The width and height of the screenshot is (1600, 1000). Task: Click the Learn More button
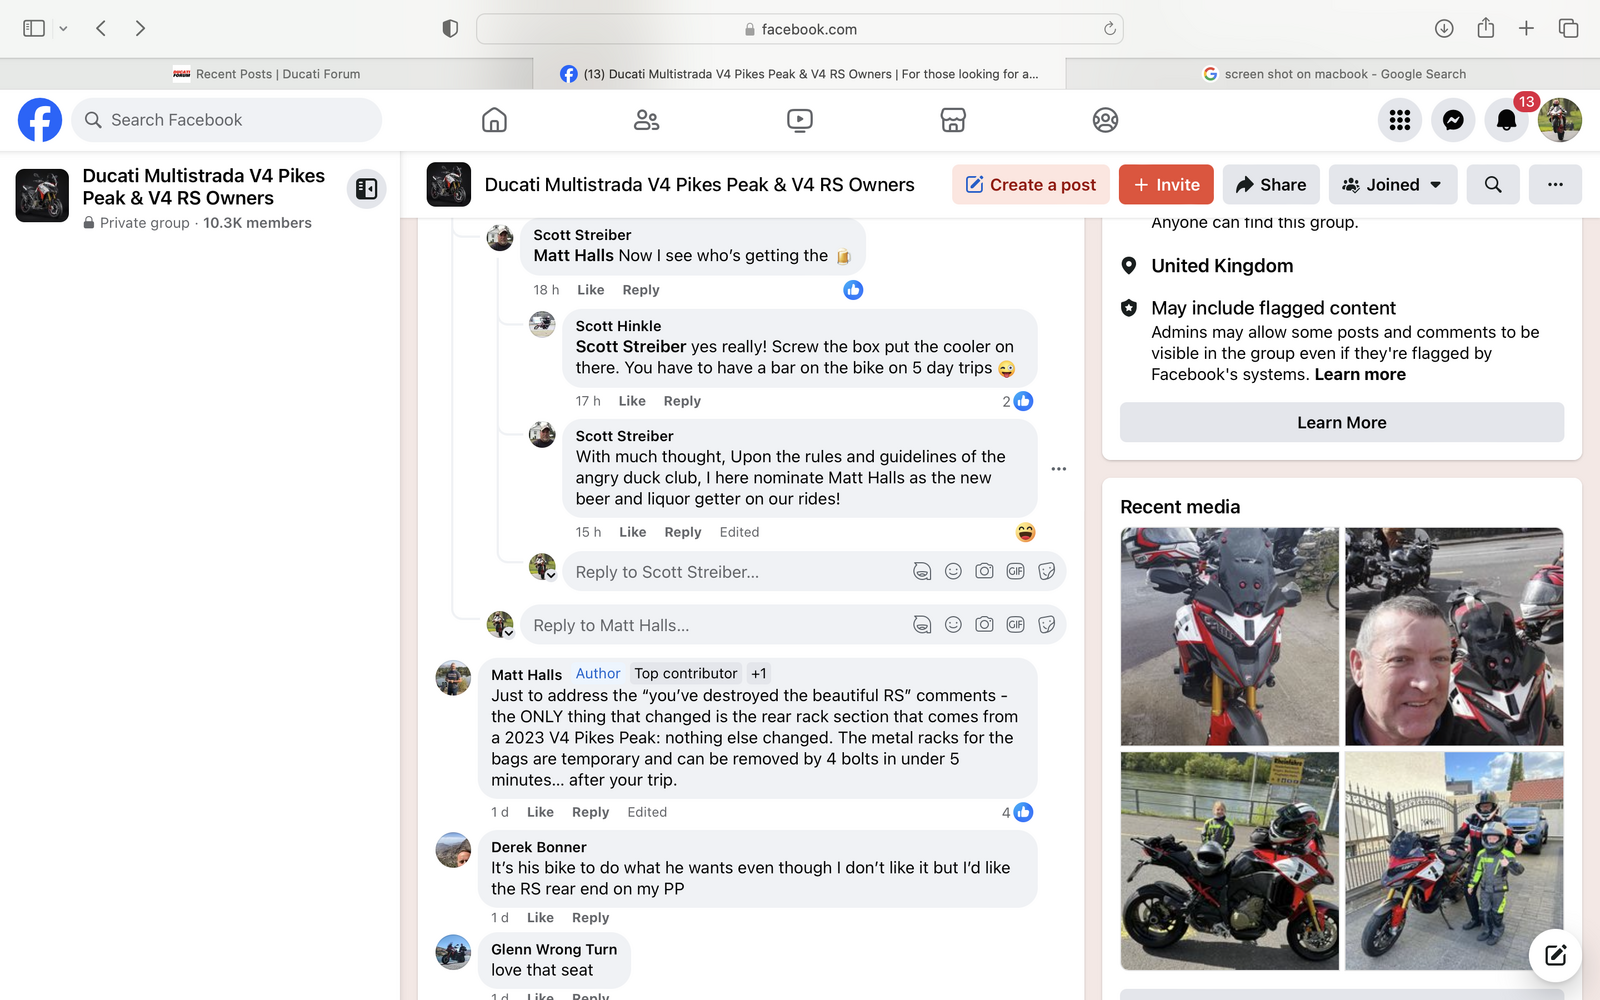click(1342, 422)
